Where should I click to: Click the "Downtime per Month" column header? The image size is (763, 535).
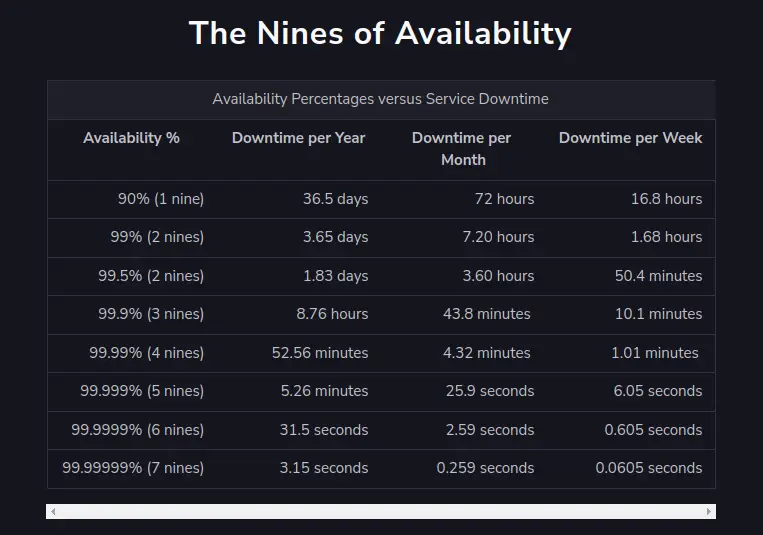[462, 149]
